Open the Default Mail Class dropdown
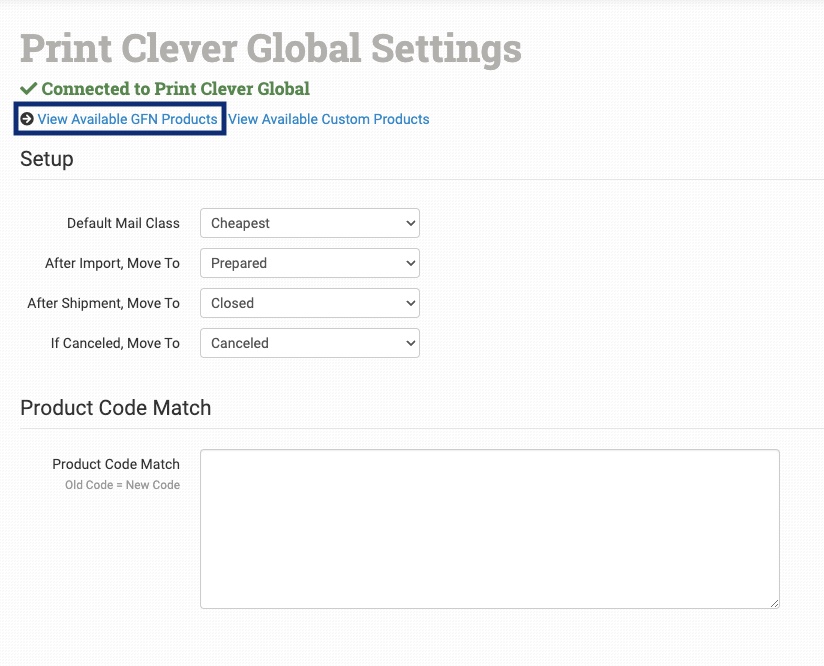The image size is (824, 666). click(x=309, y=223)
